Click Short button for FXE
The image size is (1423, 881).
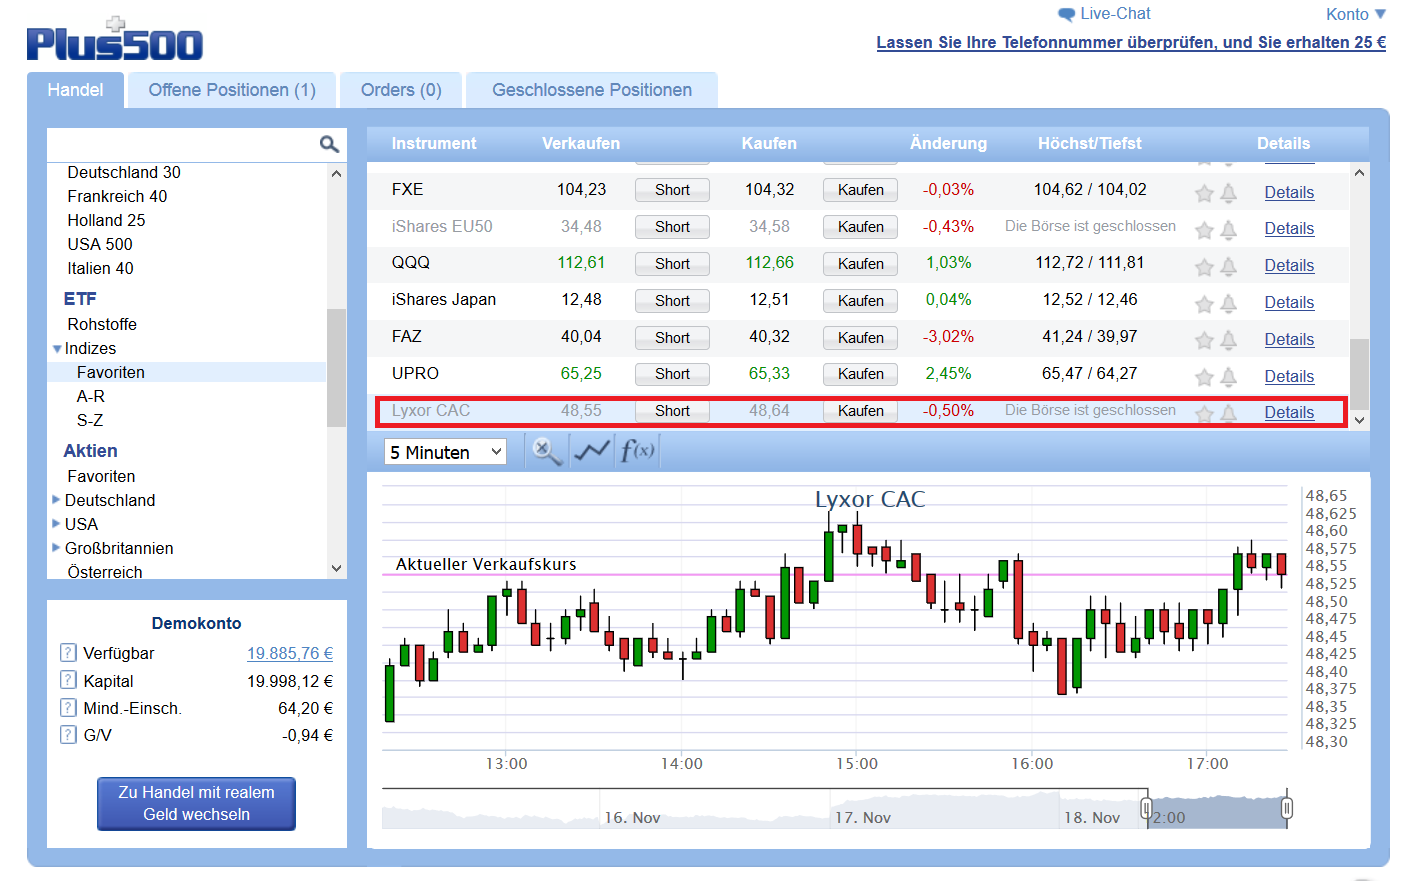point(672,190)
